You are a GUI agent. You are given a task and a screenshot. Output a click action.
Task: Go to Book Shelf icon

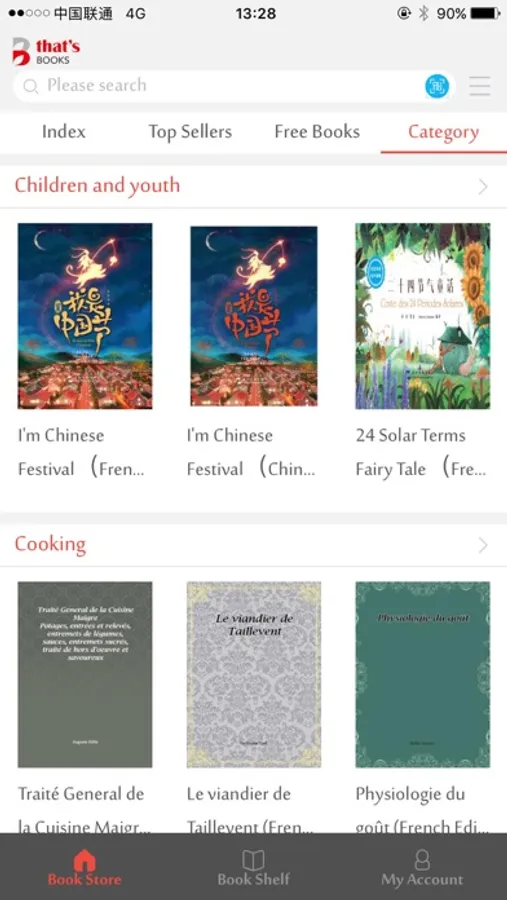pyautogui.click(x=253, y=860)
